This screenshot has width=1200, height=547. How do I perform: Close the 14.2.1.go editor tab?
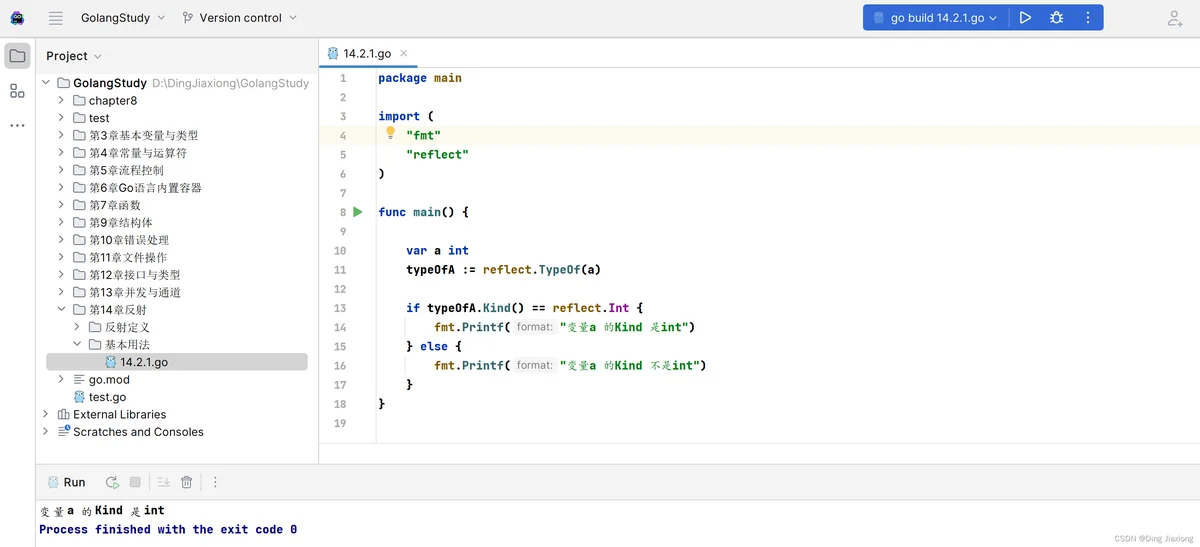click(404, 53)
